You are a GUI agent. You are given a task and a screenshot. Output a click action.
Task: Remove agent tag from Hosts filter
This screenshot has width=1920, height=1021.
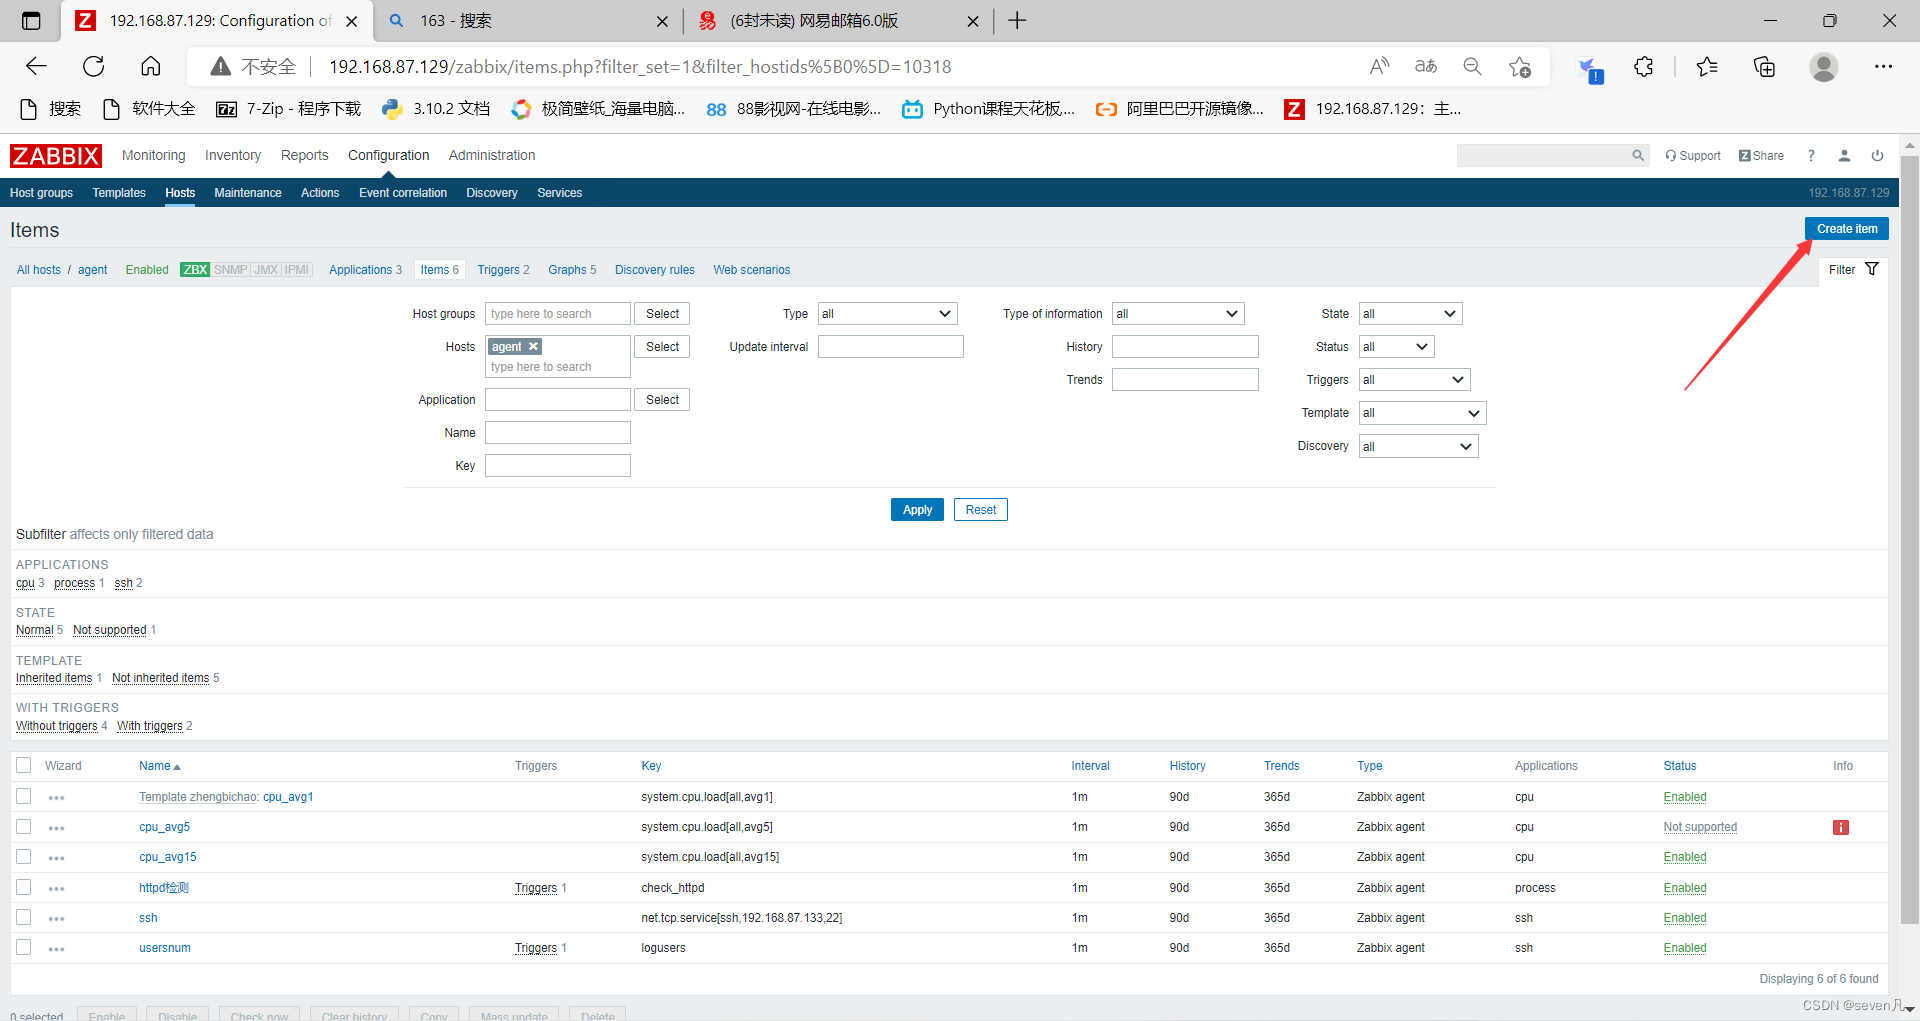pyautogui.click(x=534, y=346)
